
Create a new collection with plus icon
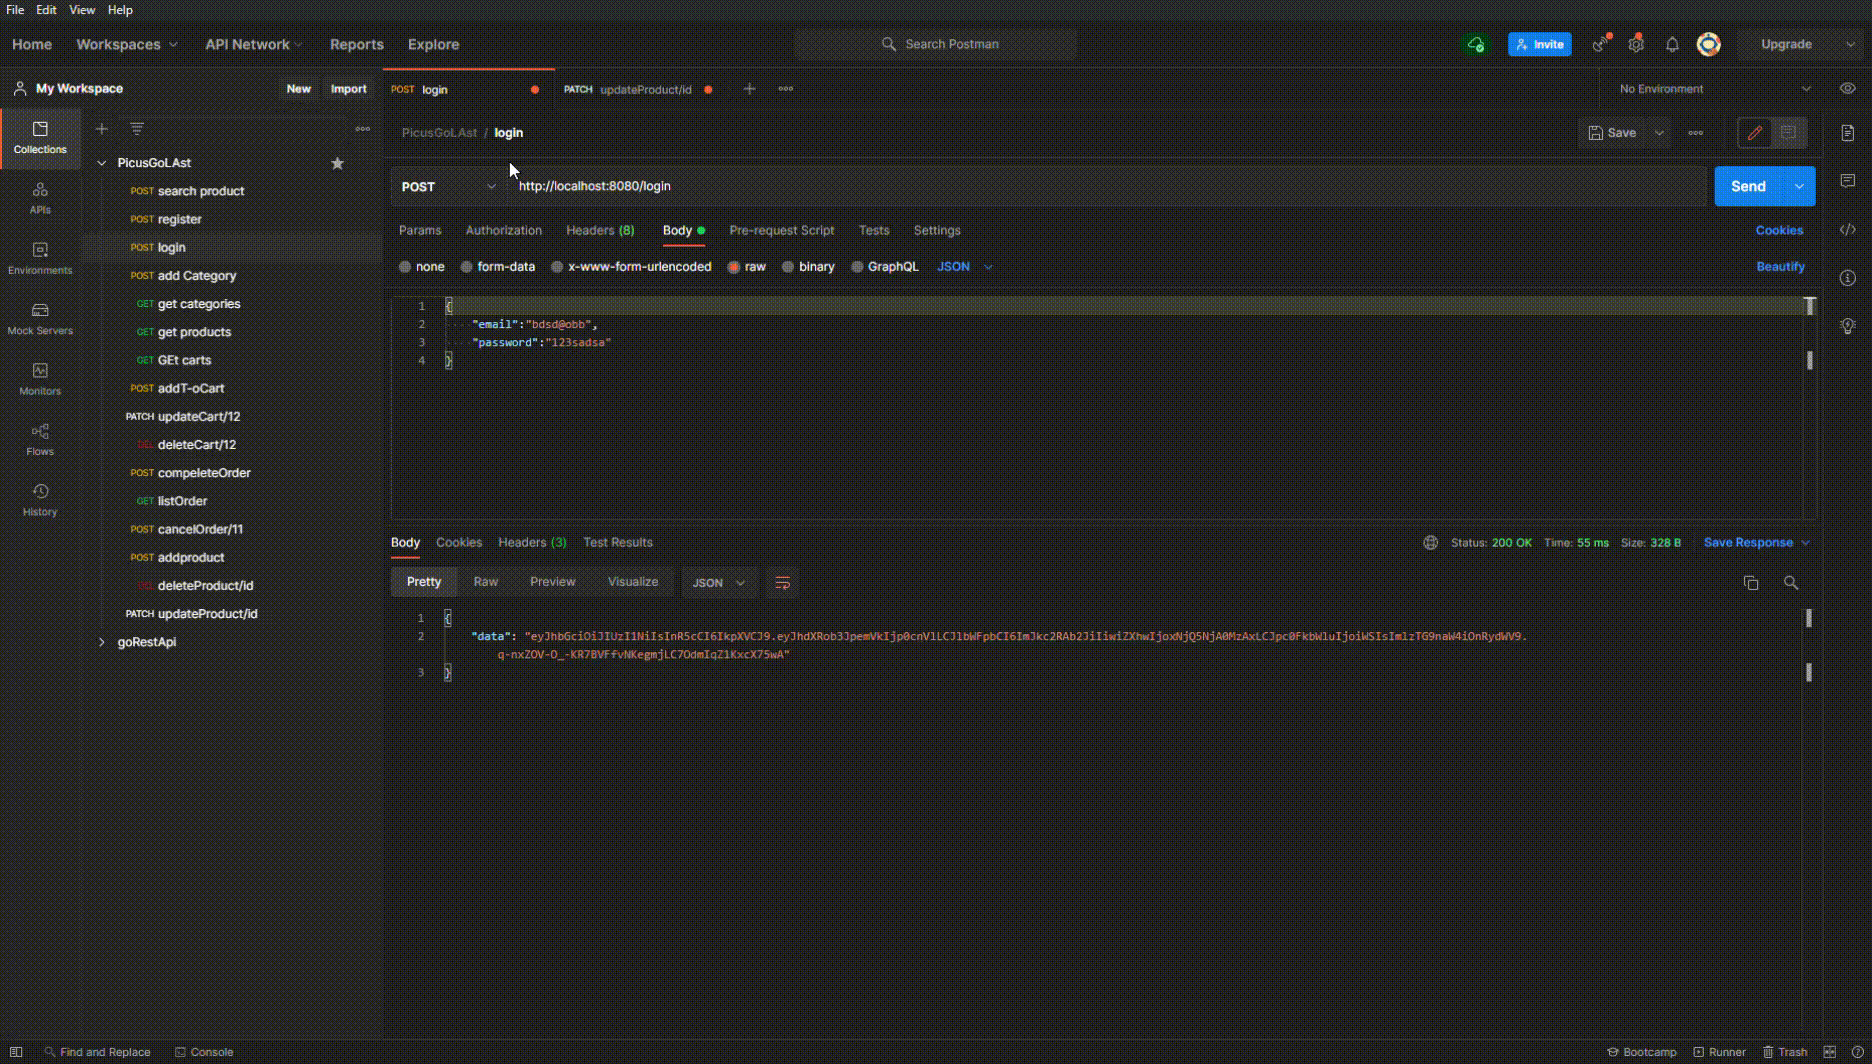point(101,128)
